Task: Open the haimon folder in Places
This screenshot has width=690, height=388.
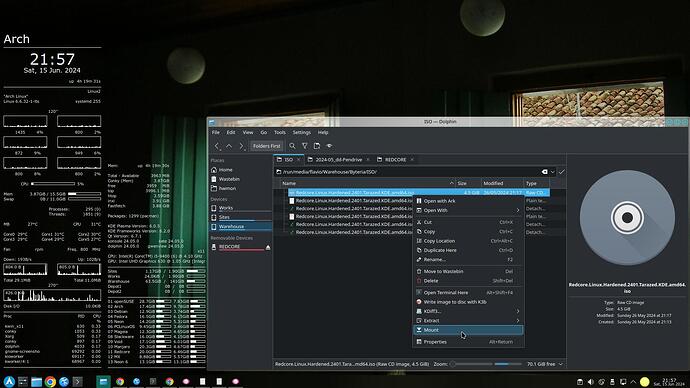Action: coord(241,188)
